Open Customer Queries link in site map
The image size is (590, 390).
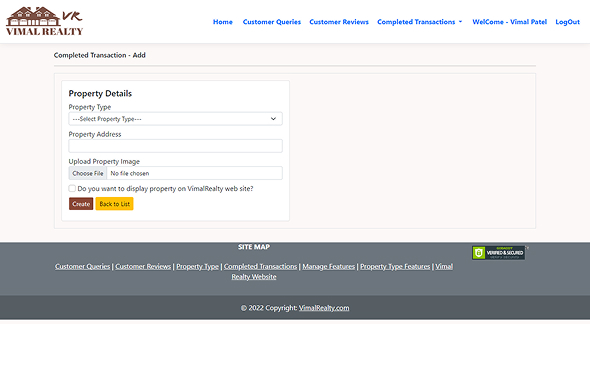(82, 266)
